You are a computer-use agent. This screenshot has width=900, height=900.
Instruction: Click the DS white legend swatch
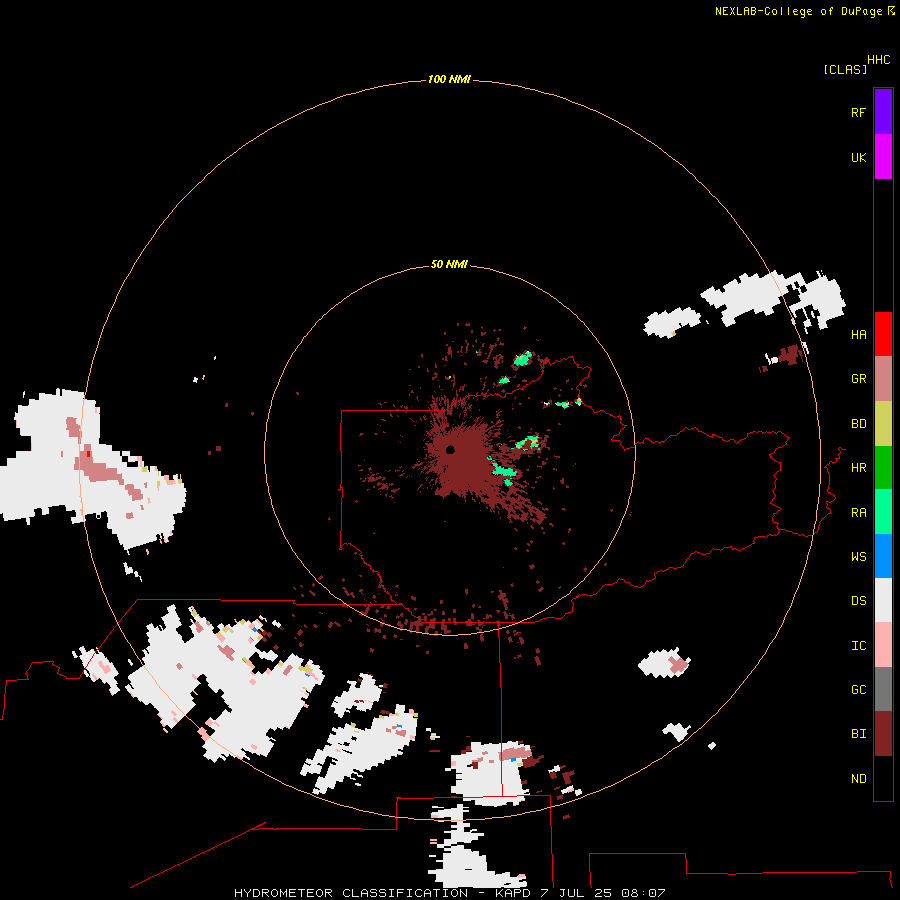[x=883, y=600]
